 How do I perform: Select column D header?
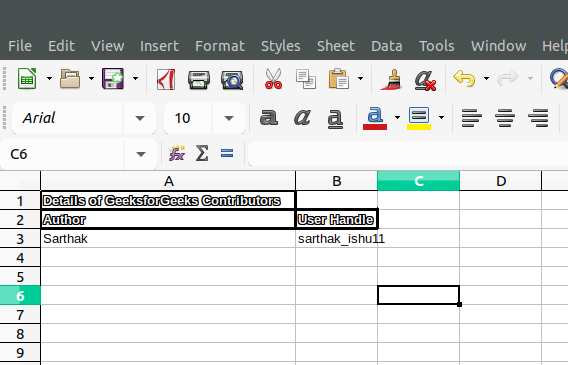(501, 181)
